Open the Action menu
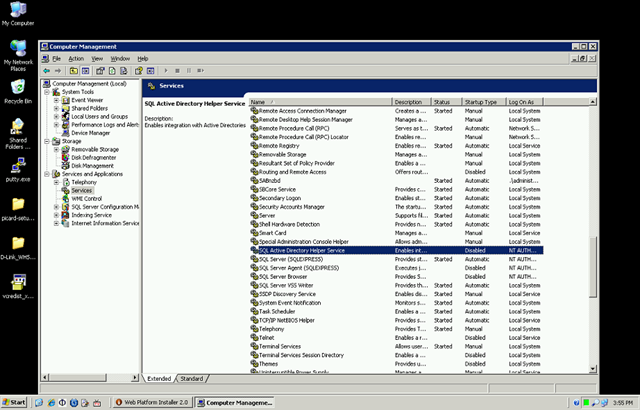The height and width of the screenshot is (410, 640). (76, 59)
